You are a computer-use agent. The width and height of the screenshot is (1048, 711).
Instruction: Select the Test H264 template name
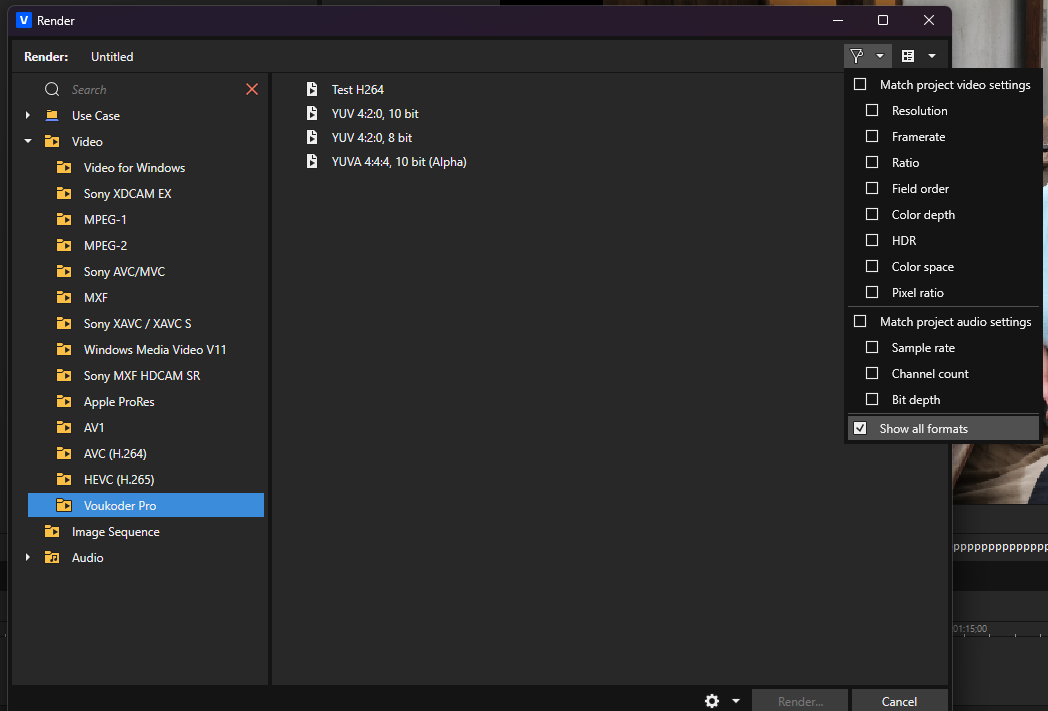pyautogui.click(x=358, y=90)
